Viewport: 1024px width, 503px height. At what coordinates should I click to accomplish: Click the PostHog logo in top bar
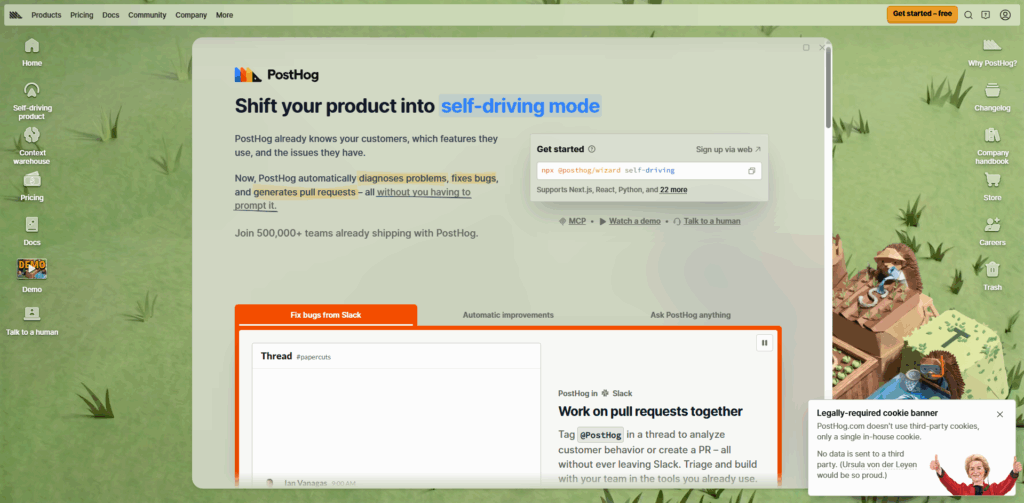(x=16, y=14)
